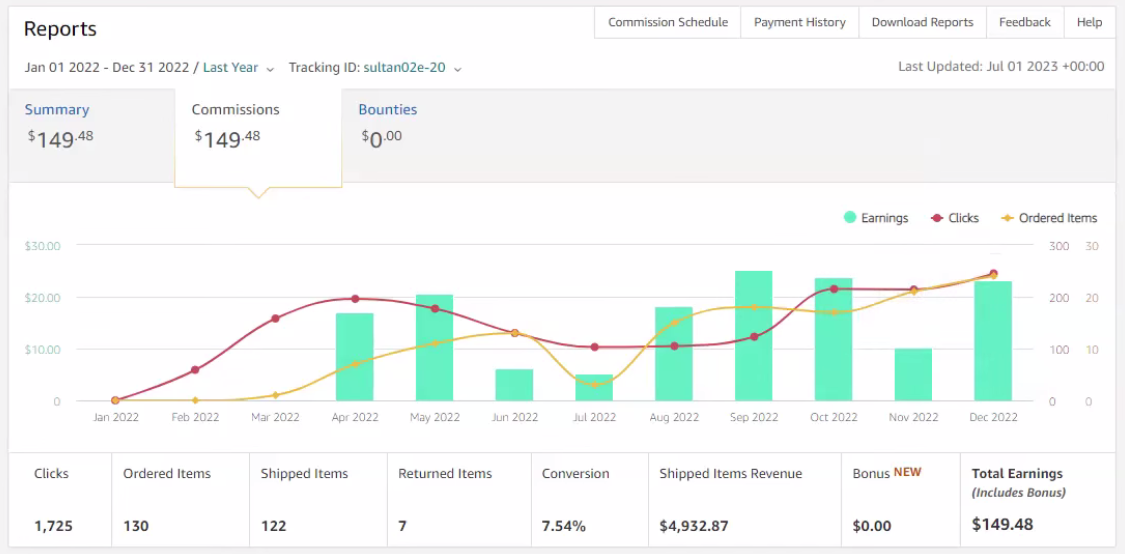Switch to the Bounties tab
The image size is (1125, 554).
pyautogui.click(x=387, y=110)
